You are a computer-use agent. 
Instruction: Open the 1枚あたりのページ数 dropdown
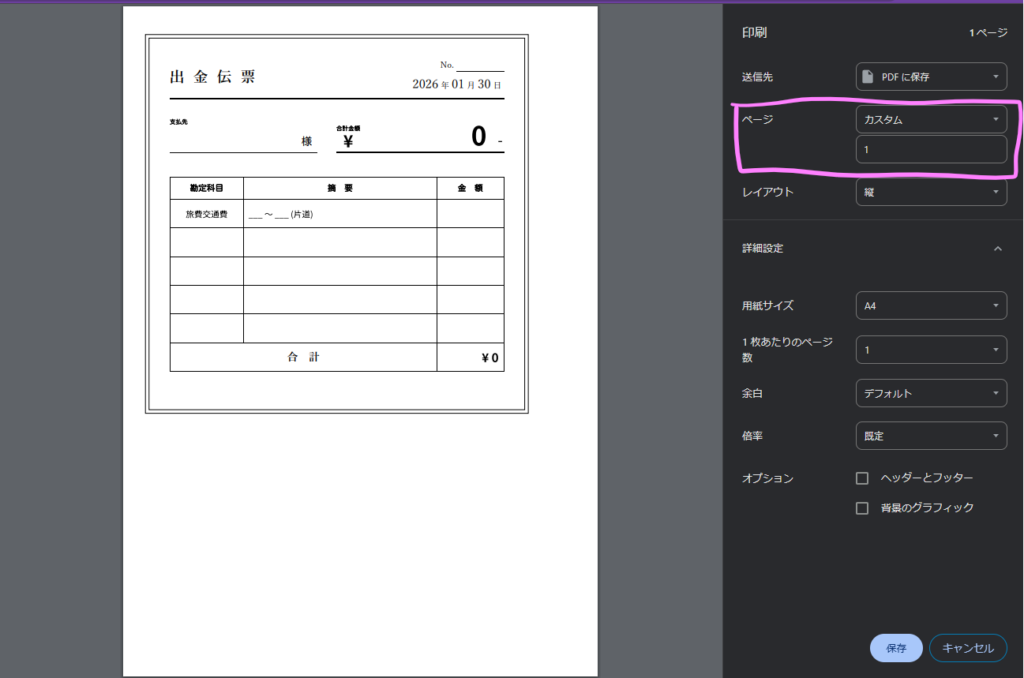click(x=931, y=350)
